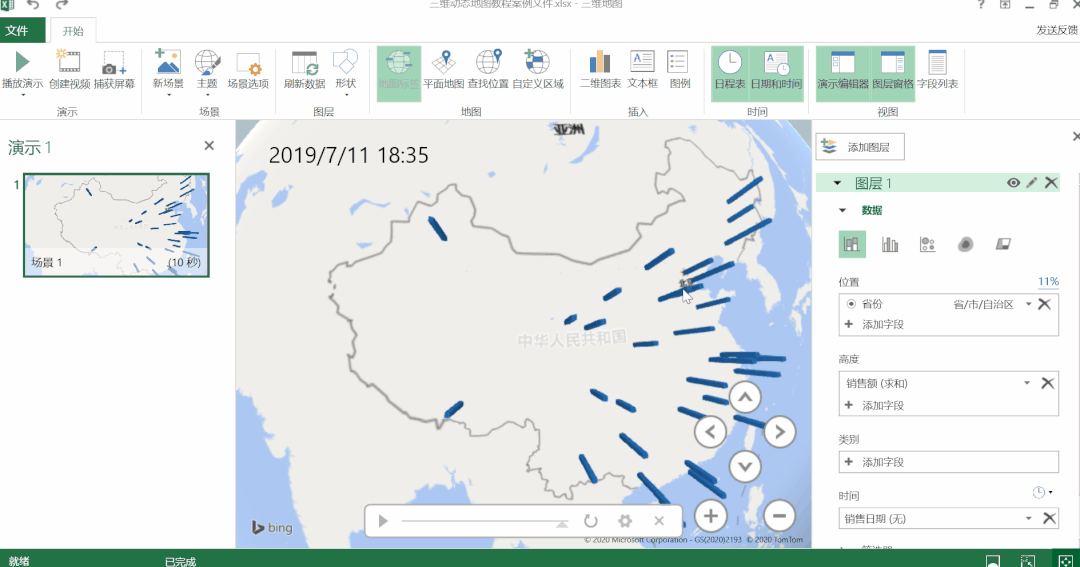Click the 播放演示 play tour icon
Viewport: 1080px width, 567px height.
click(x=22, y=61)
